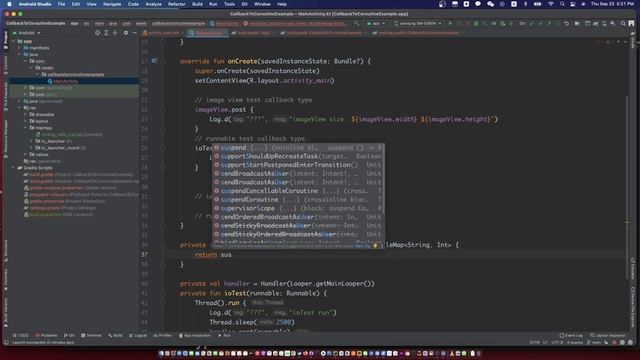The height and width of the screenshot is (360, 640).
Task: Click the Select Opened File target icon
Action: click(97, 33)
